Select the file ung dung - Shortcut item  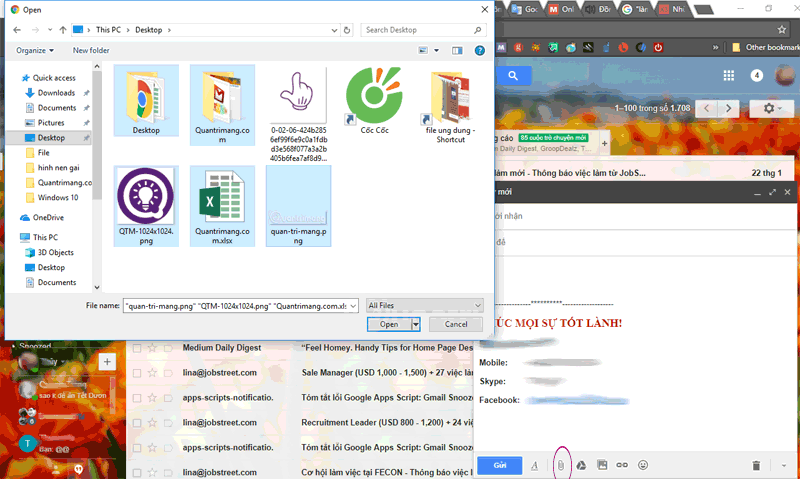pos(451,105)
